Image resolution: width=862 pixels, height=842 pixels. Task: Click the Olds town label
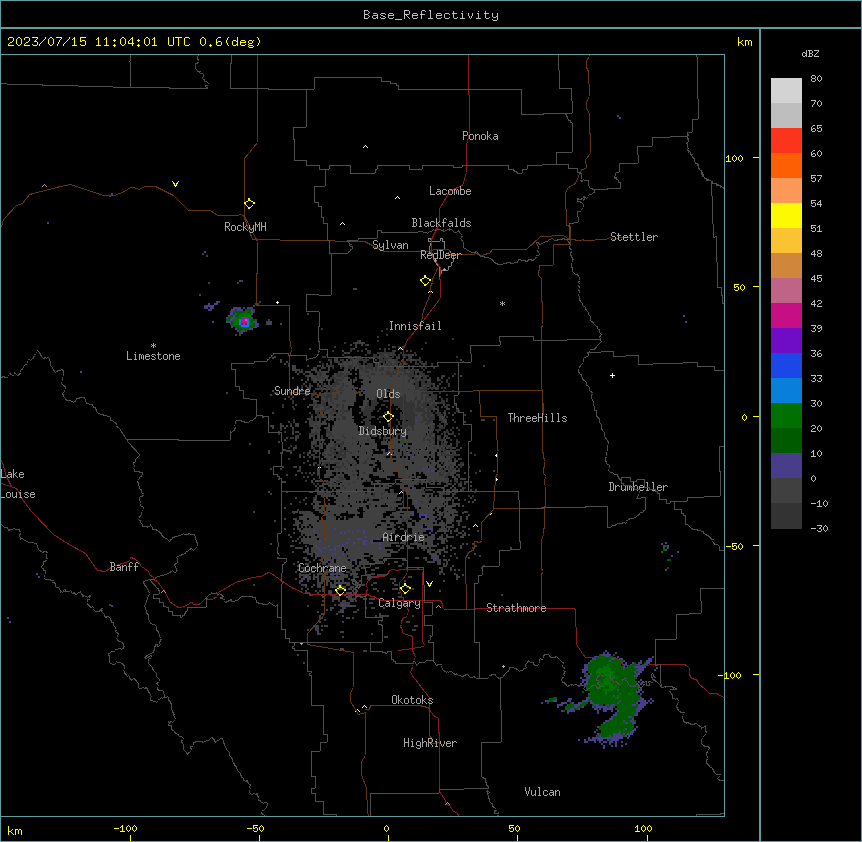(388, 394)
